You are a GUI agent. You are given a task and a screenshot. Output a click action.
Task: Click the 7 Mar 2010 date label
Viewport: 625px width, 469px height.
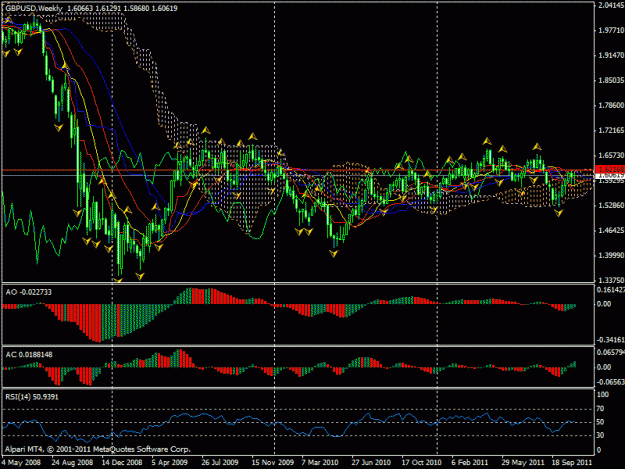click(x=320, y=462)
